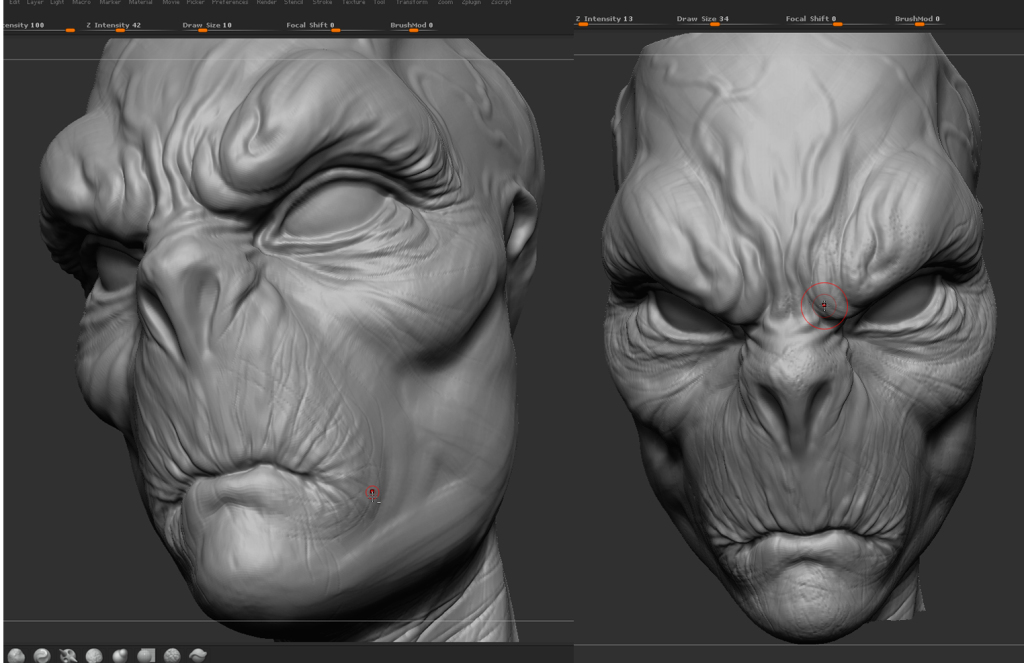Open the Tool menu
Image resolution: width=1024 pixels, height=663 pixels.
pyautogui.click(x=379, y=3)
